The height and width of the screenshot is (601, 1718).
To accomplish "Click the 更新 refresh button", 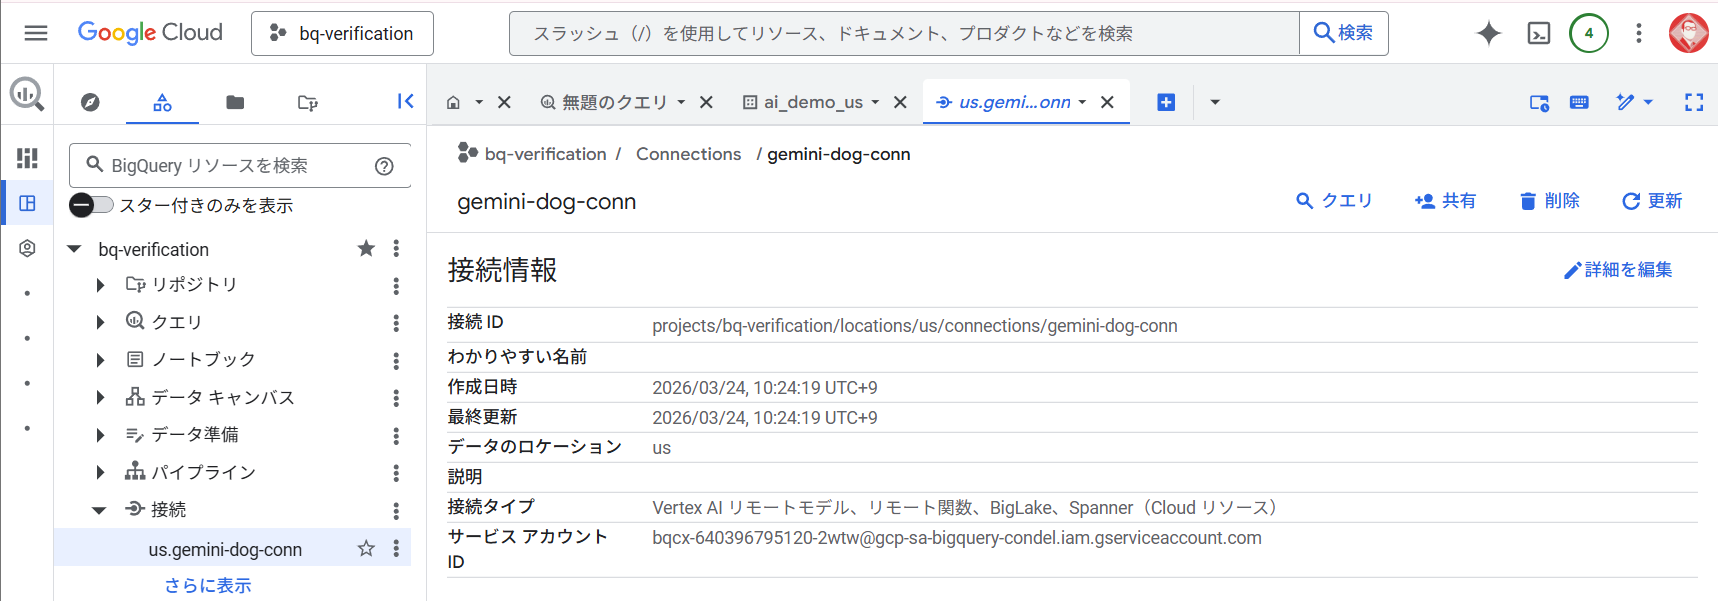I will (1652, 201).
